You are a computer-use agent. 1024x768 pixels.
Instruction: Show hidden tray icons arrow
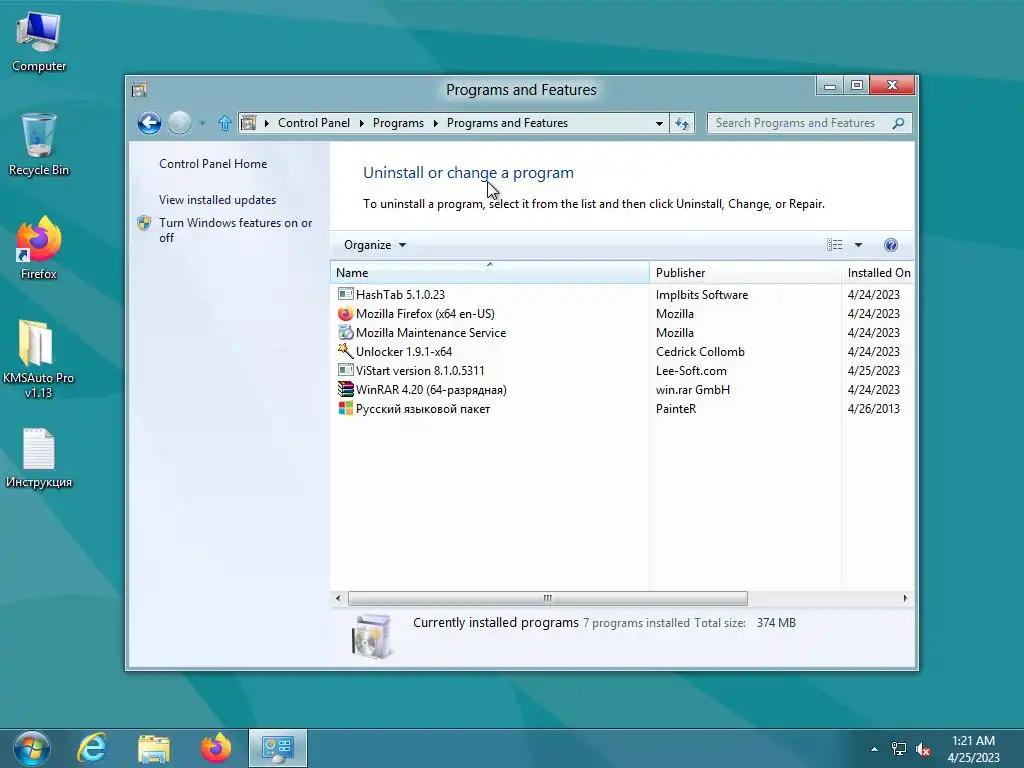(x=874, y=749)
